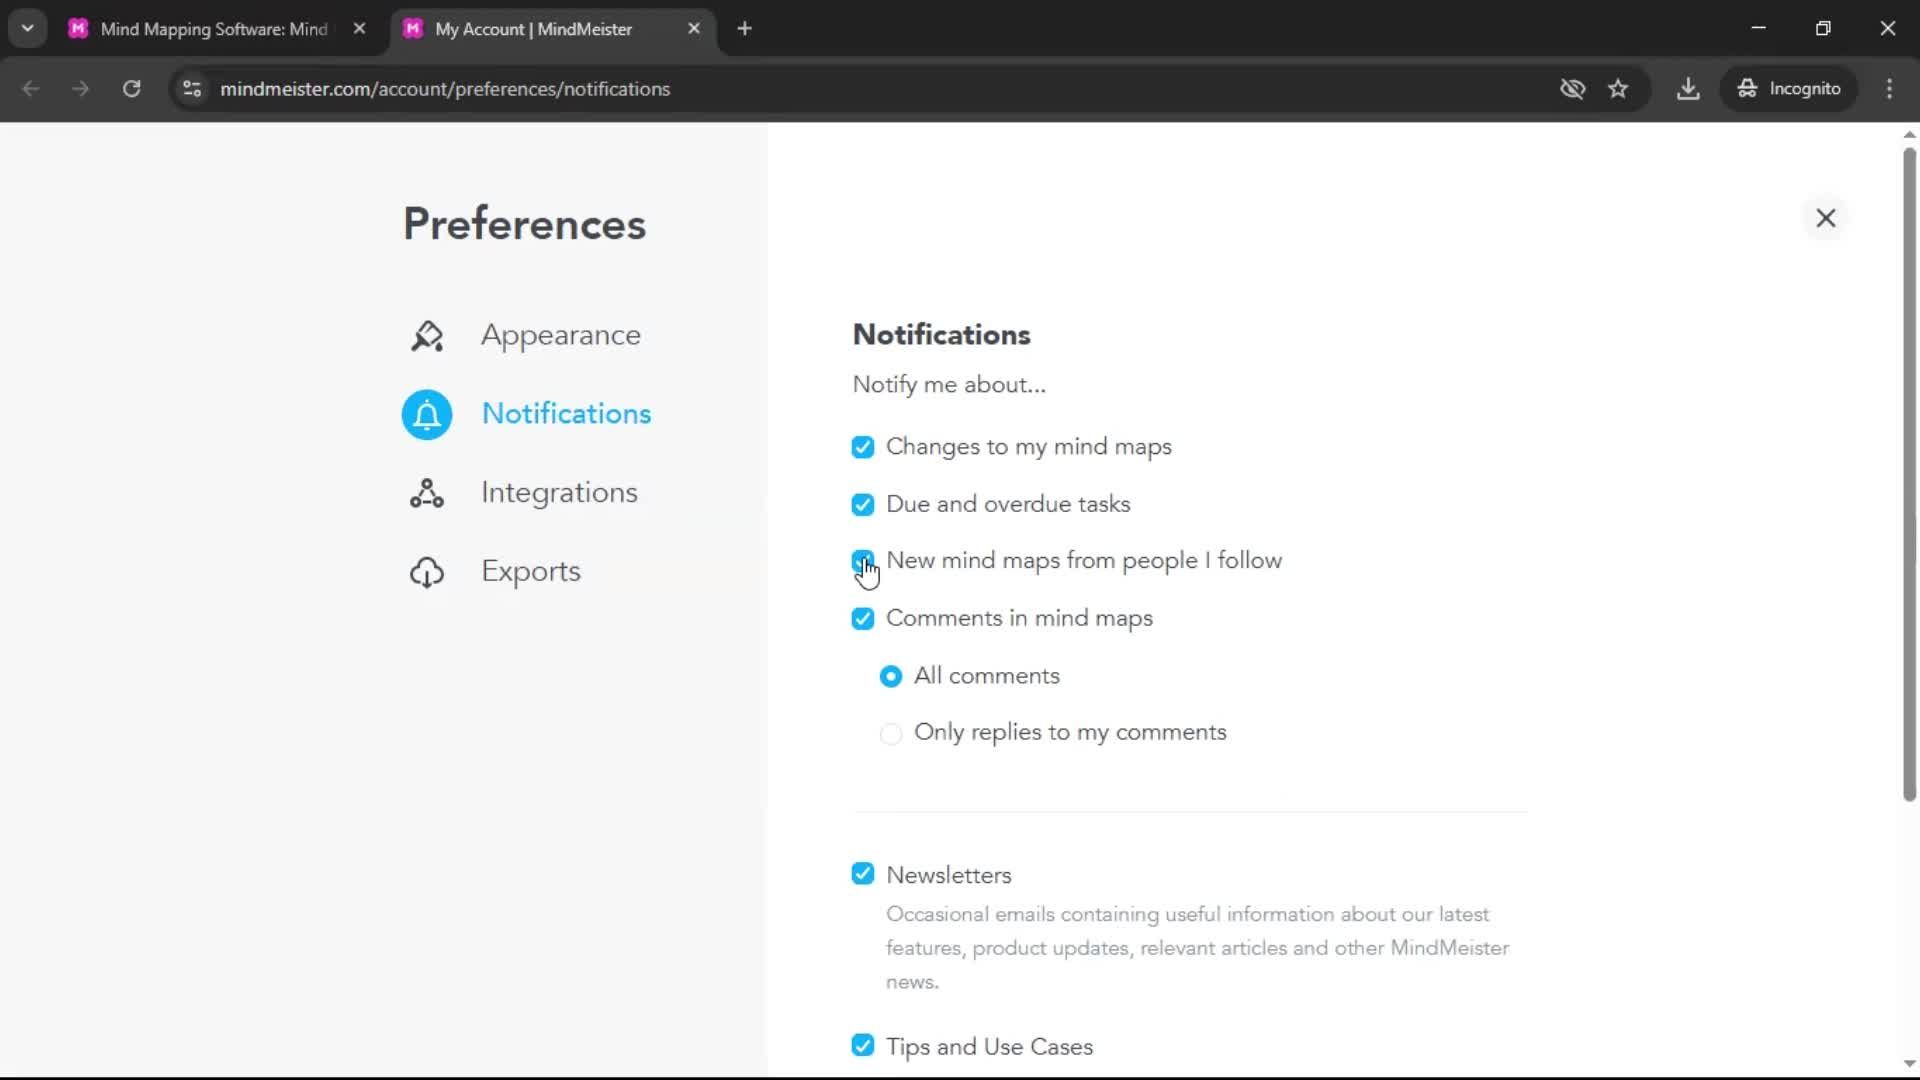Click the address bar URL
1920x1080 pixels.
[445, 89]
